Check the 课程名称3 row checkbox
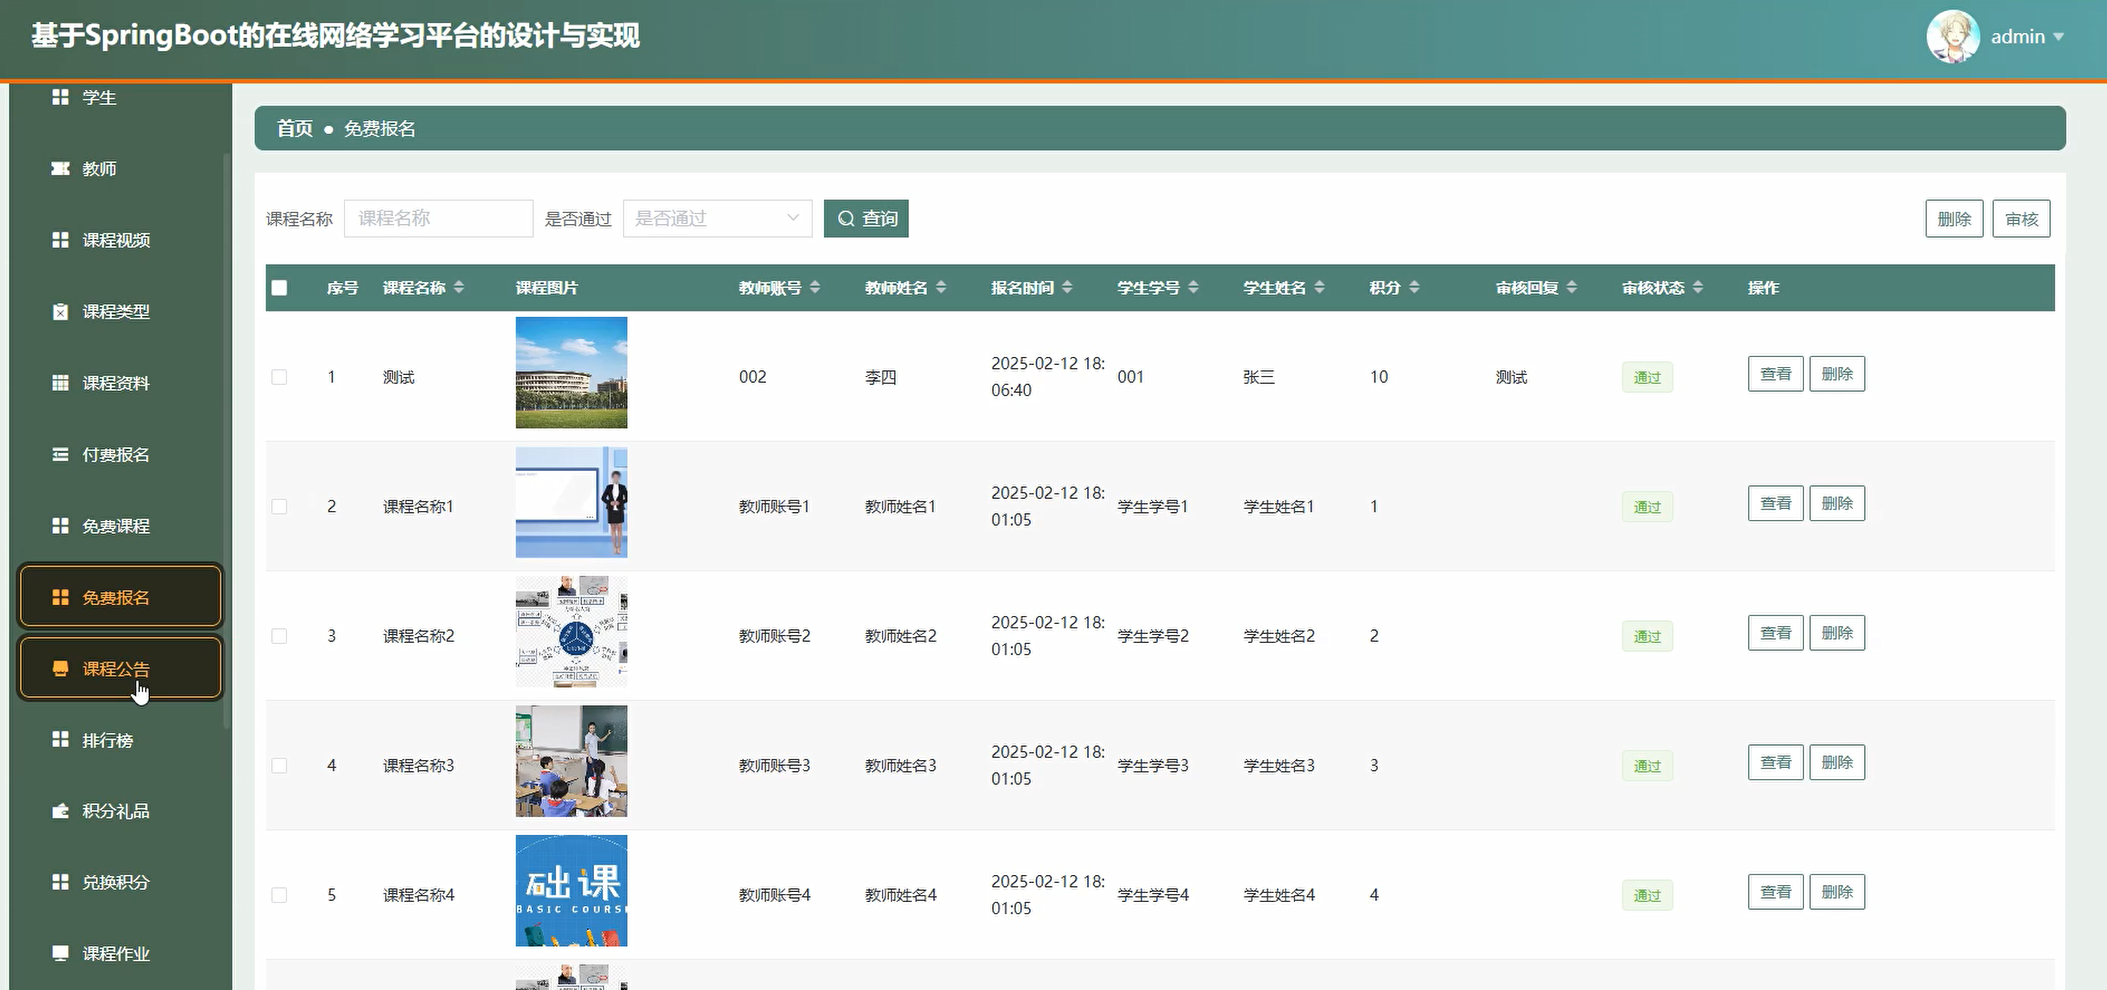 tap(279, 766)
